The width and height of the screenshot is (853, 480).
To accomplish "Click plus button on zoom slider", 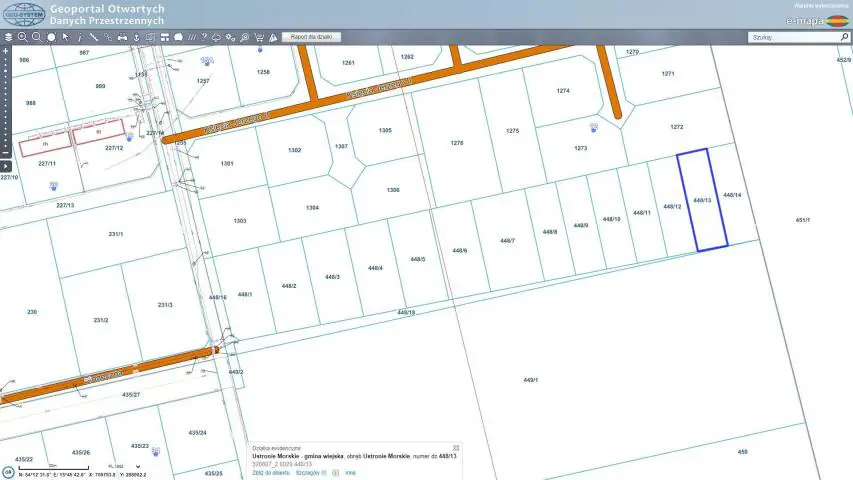I will tap(6, 50).
